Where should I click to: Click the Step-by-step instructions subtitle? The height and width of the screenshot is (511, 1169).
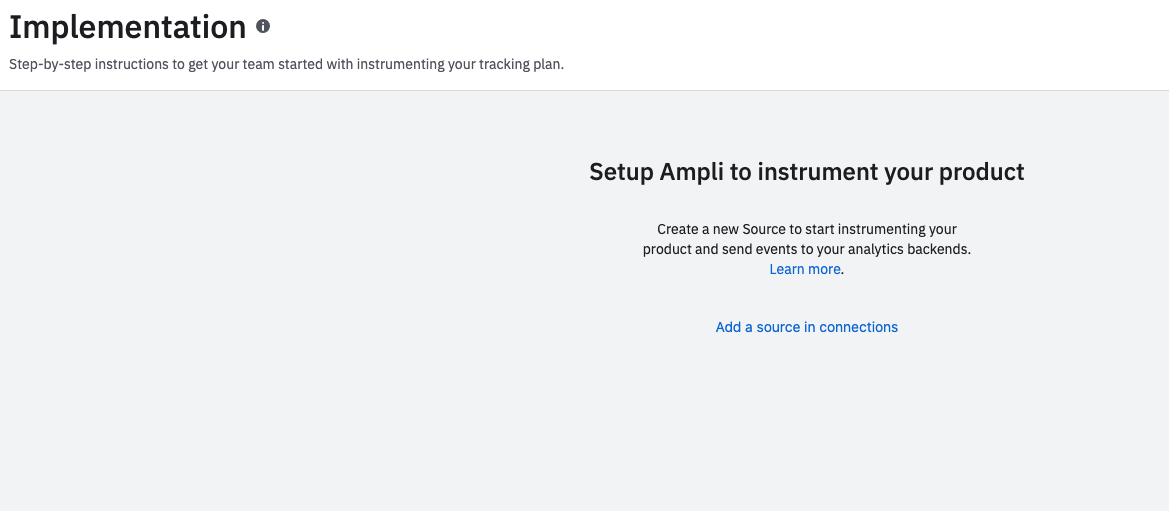pos(286,65)
